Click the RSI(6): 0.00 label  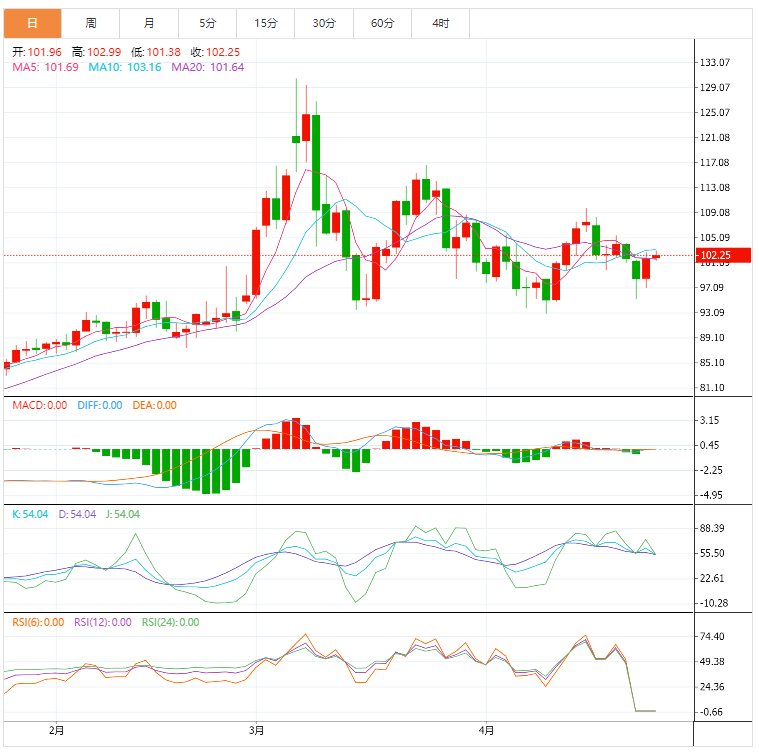(38, 622)
